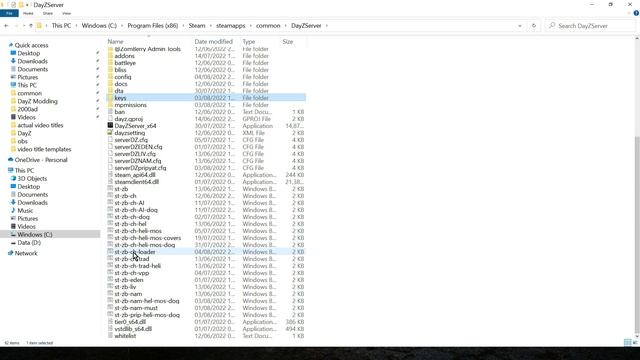Select the vstdlib_s64.dll file name
Viewport: 640px width, 360px height.
[x=133, y=329]
